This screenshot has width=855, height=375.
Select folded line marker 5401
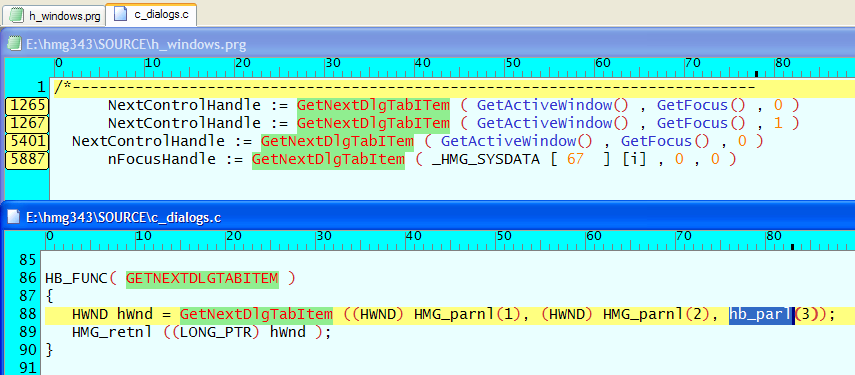point(27,142)
